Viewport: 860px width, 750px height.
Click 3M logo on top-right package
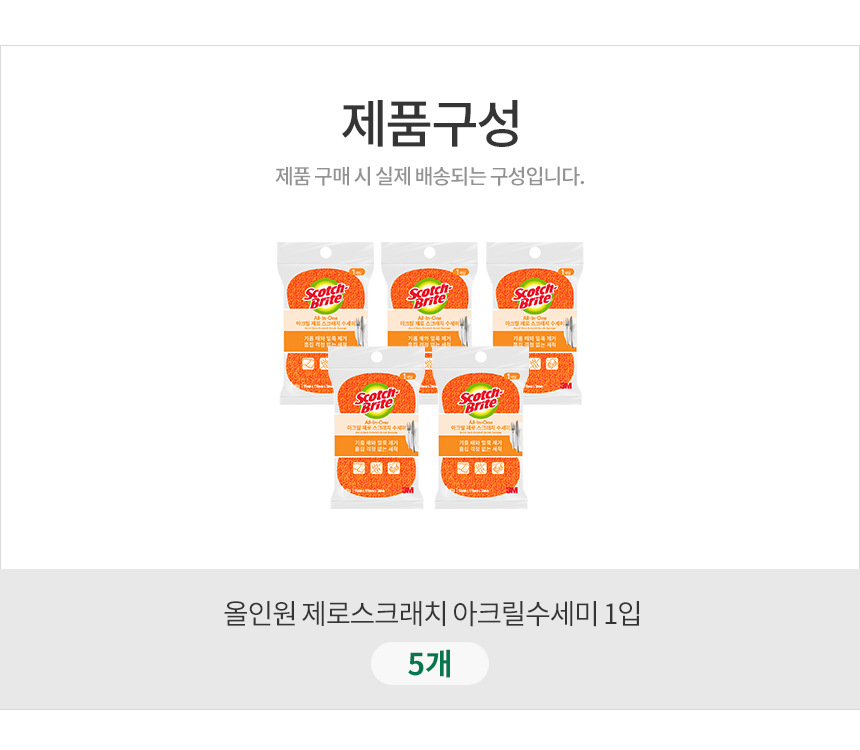[564, 384]
